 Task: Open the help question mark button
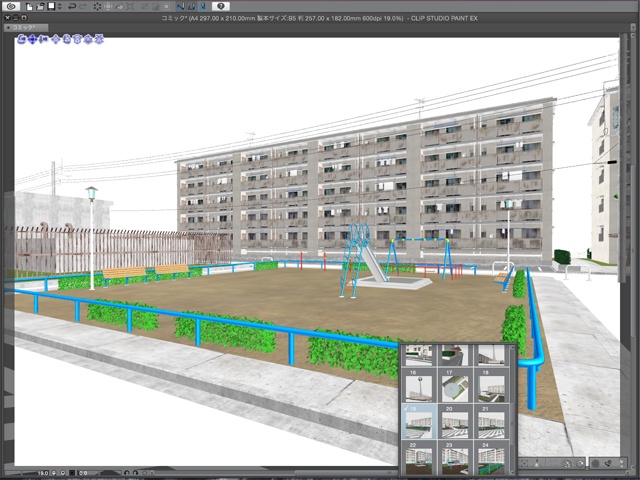click(221, 6)
